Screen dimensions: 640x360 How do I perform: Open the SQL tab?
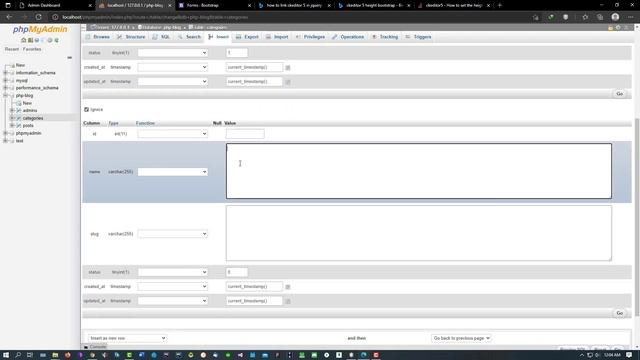161,37
